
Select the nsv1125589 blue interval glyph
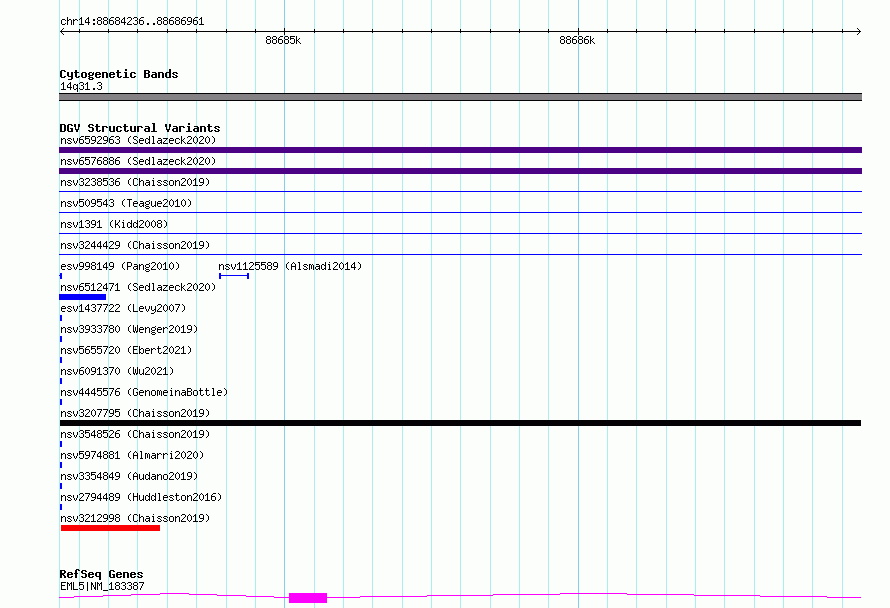[234, 276]
